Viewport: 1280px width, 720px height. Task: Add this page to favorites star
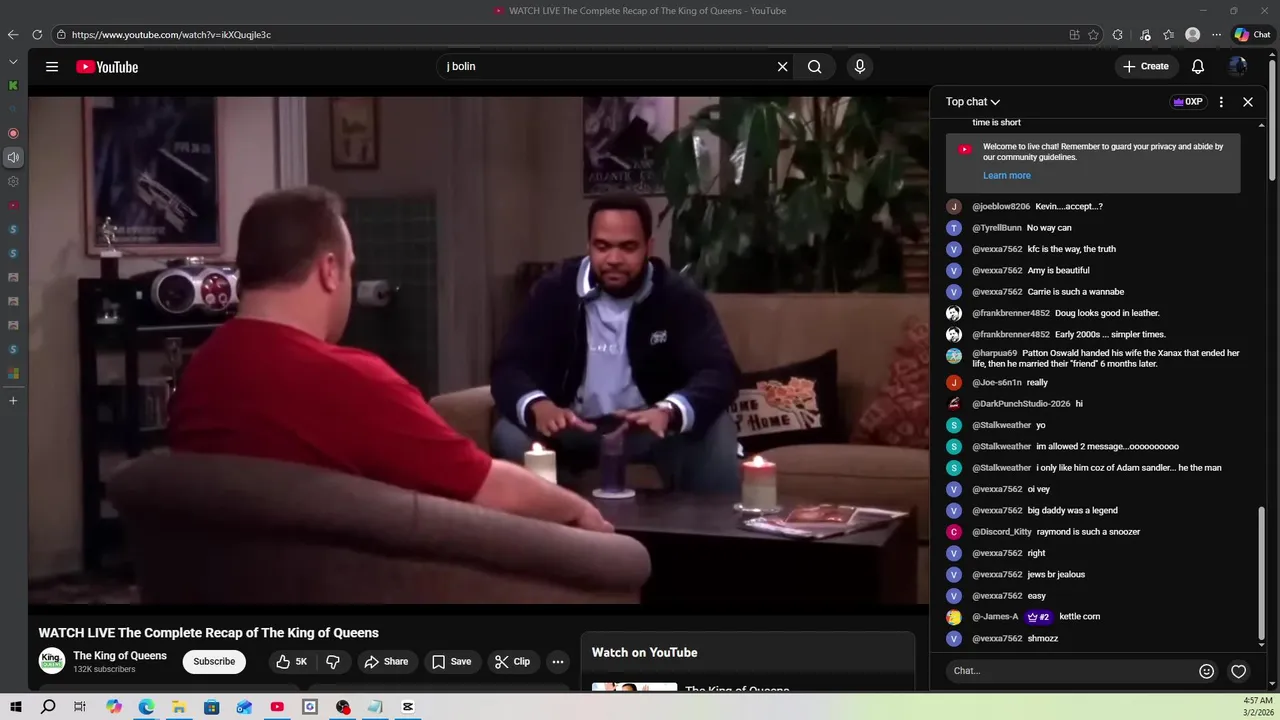click(x=1094, y=35)
